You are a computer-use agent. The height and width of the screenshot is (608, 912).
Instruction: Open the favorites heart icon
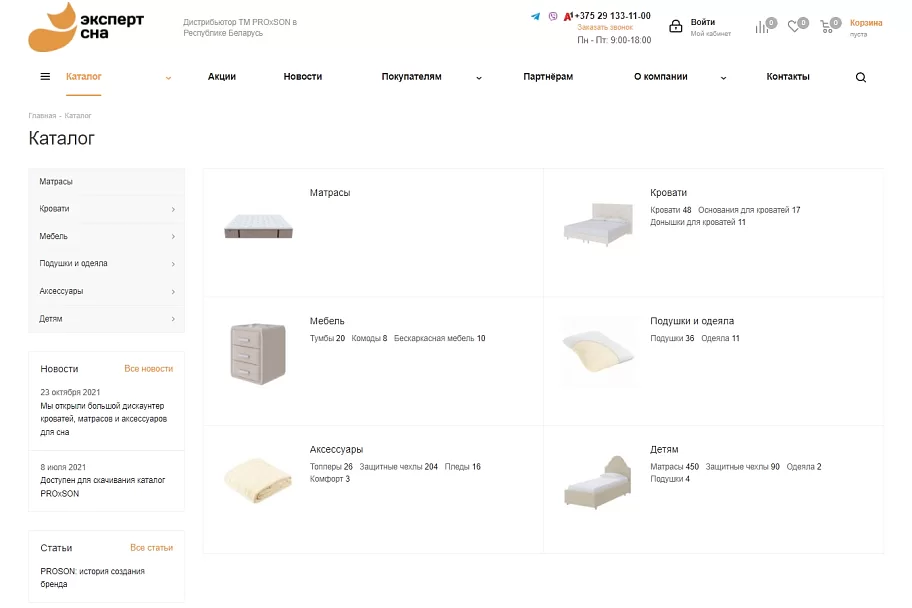tap(793, 26)
